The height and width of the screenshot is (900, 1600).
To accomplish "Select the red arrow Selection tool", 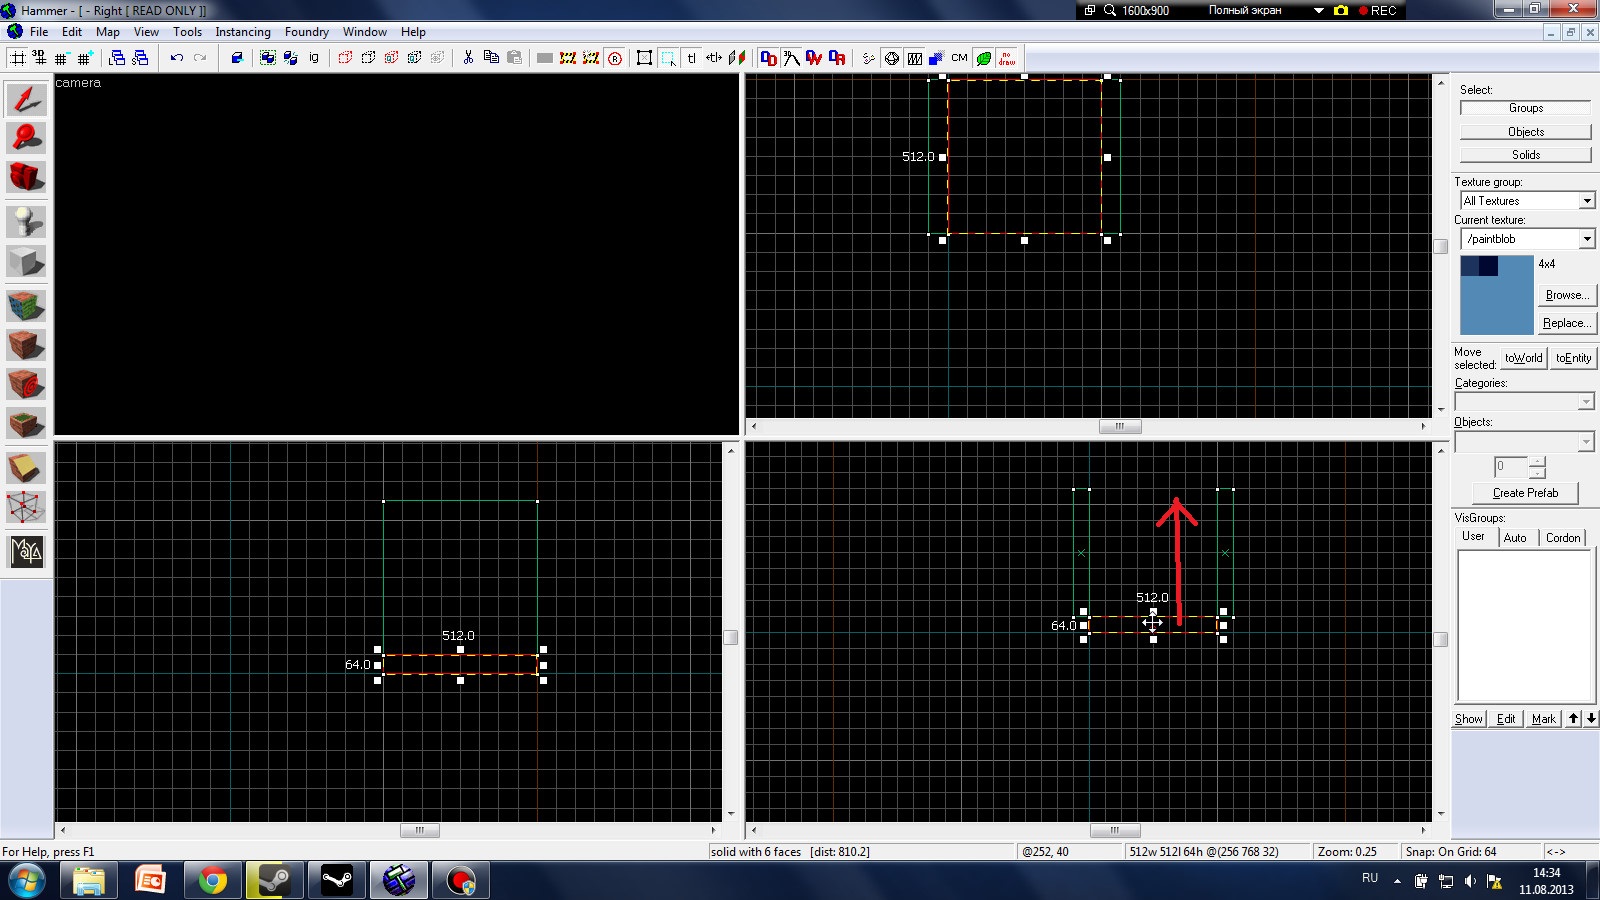I will click(x=27, y=99).
